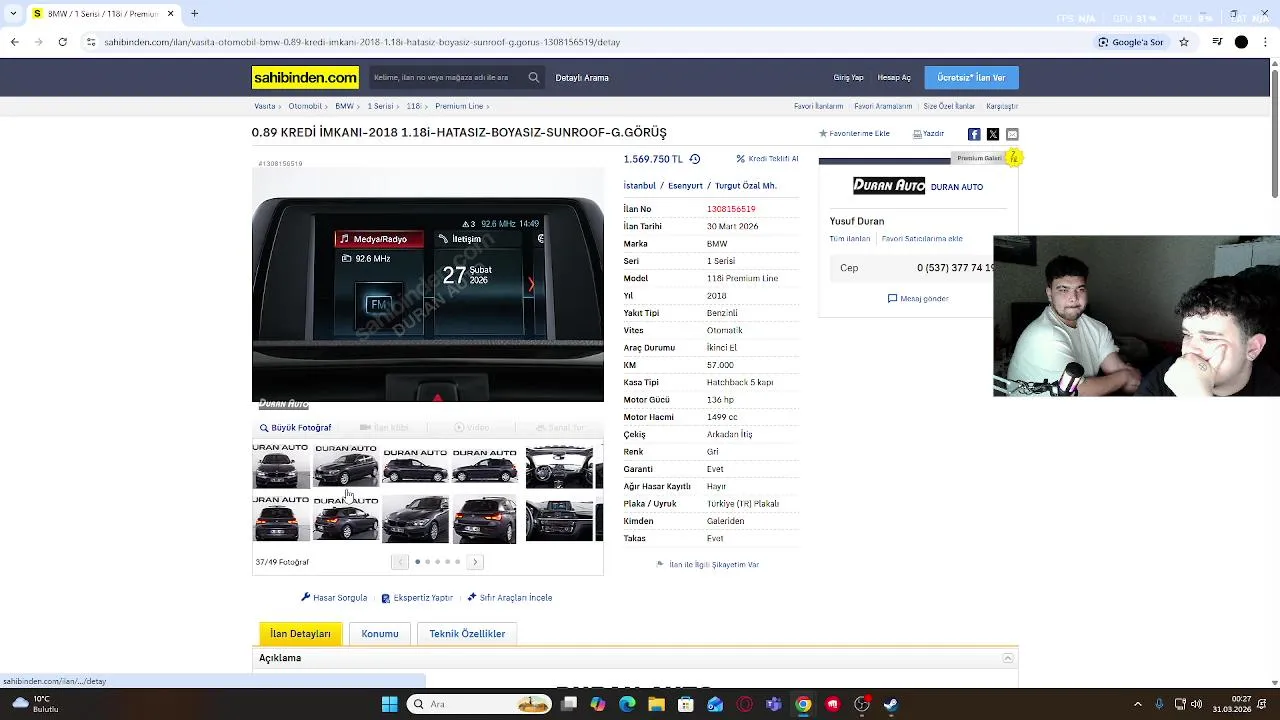Open price history icon next to 1.569.750 TL
1280x720 pixels.
[695, 159]
